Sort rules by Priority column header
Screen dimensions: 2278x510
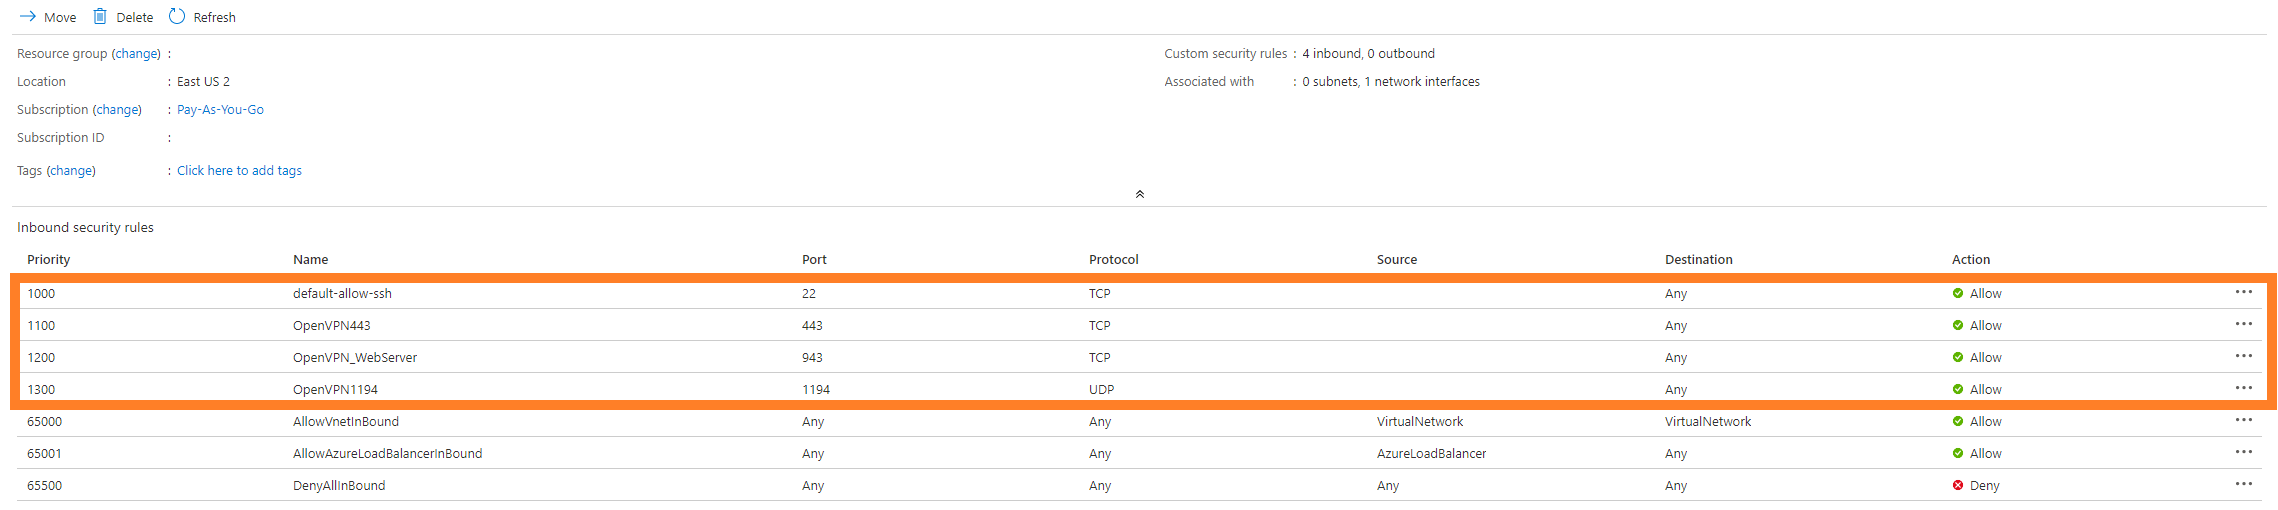pyautogui.click(x=49, y=259)
